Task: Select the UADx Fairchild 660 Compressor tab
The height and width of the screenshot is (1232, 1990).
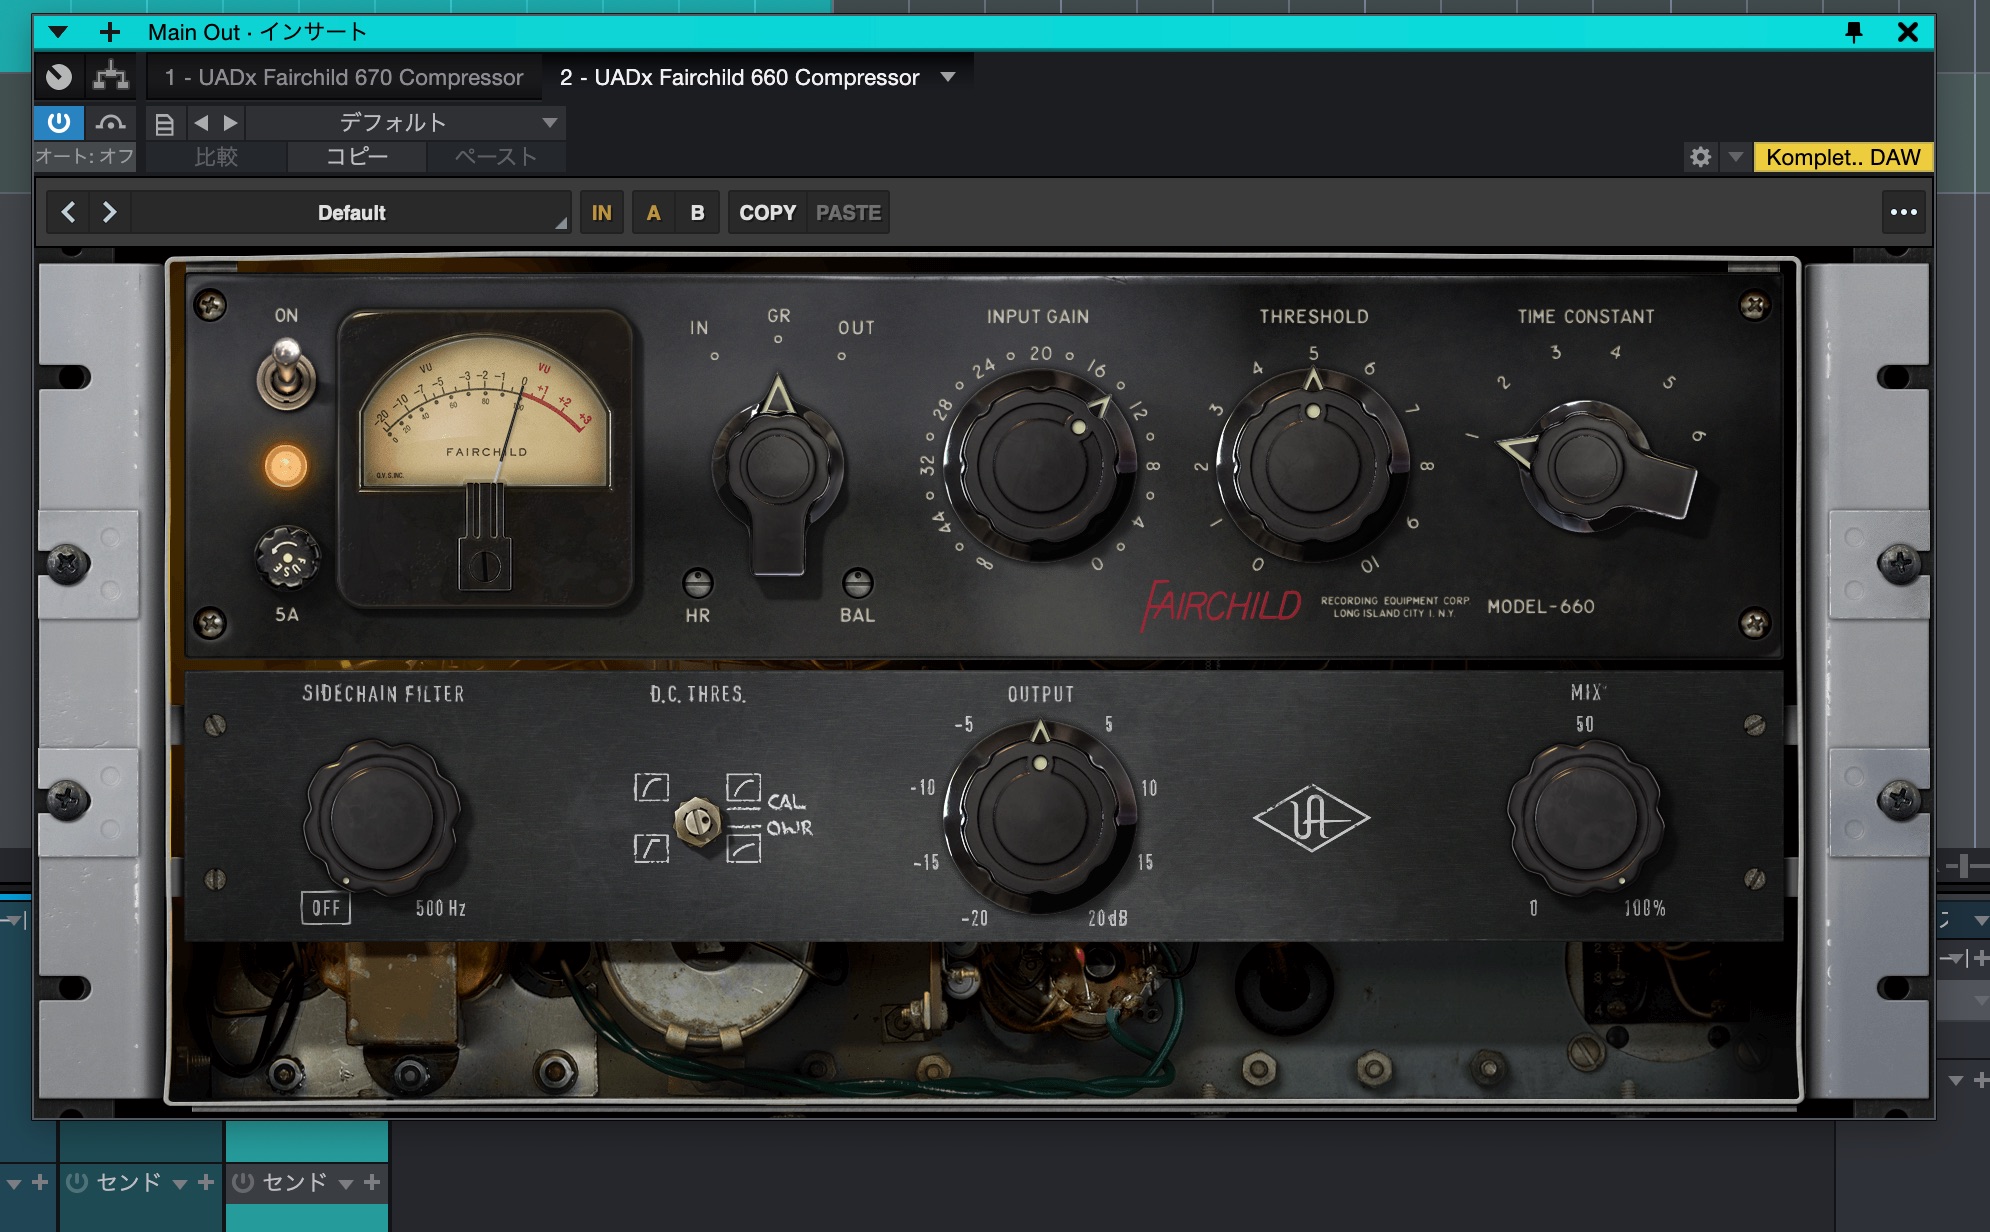Action: point(739,77)
